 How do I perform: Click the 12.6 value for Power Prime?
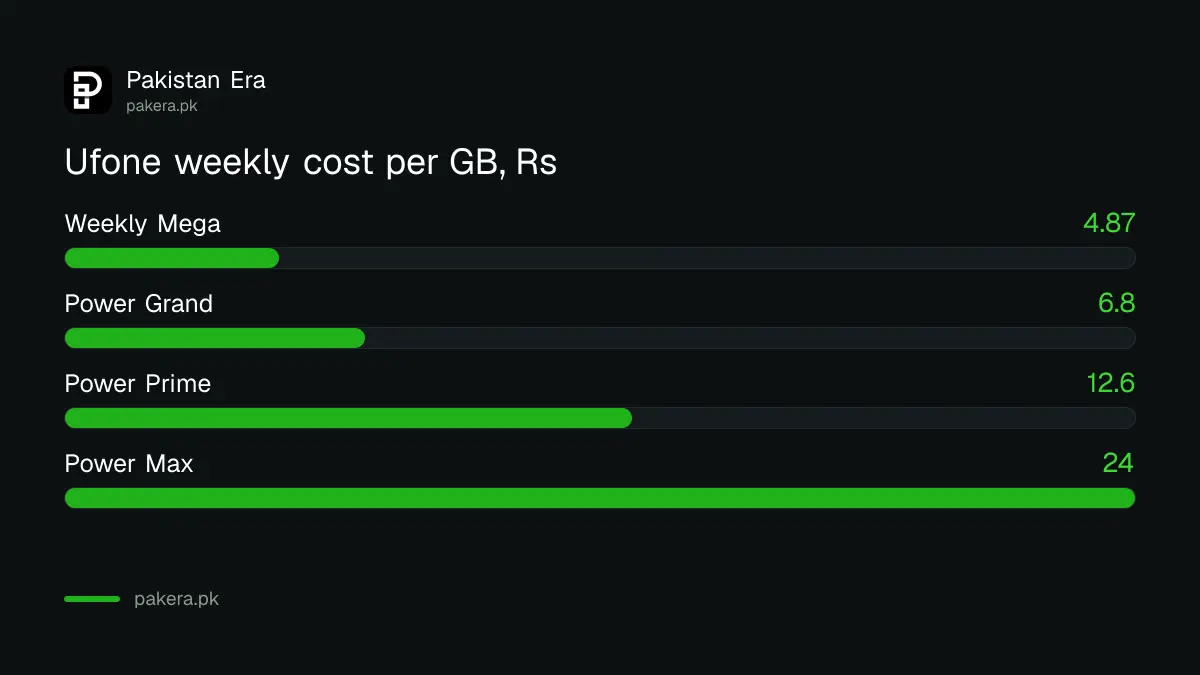(1111, 383)
